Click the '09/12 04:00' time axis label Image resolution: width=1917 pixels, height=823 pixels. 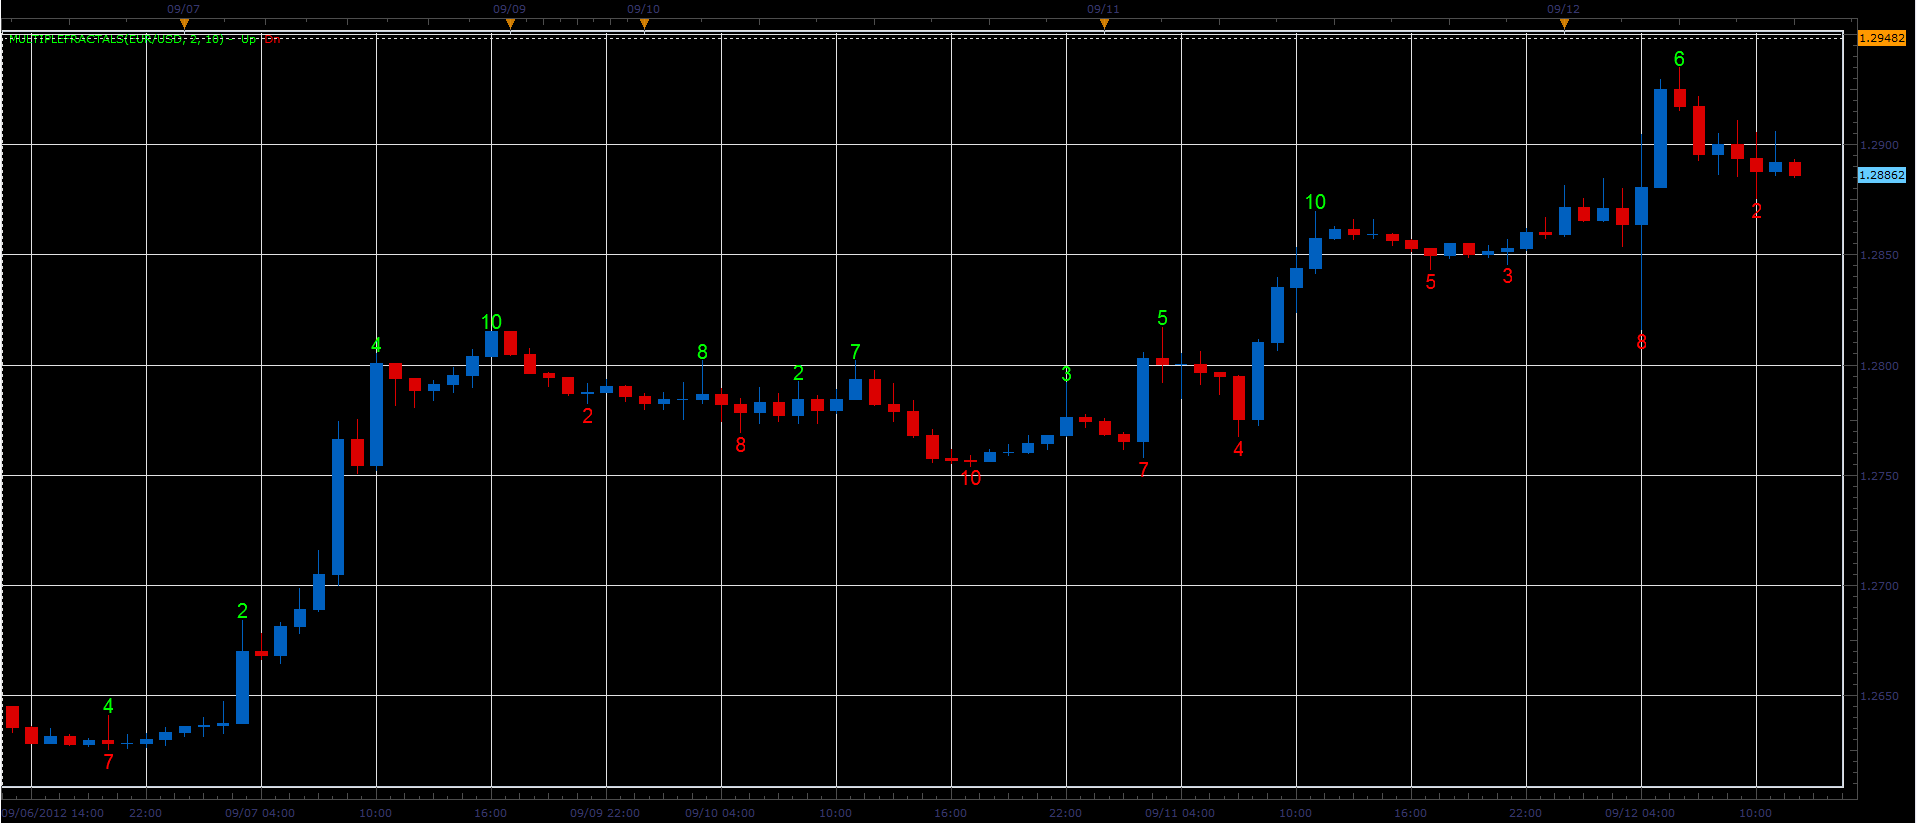1640,813
